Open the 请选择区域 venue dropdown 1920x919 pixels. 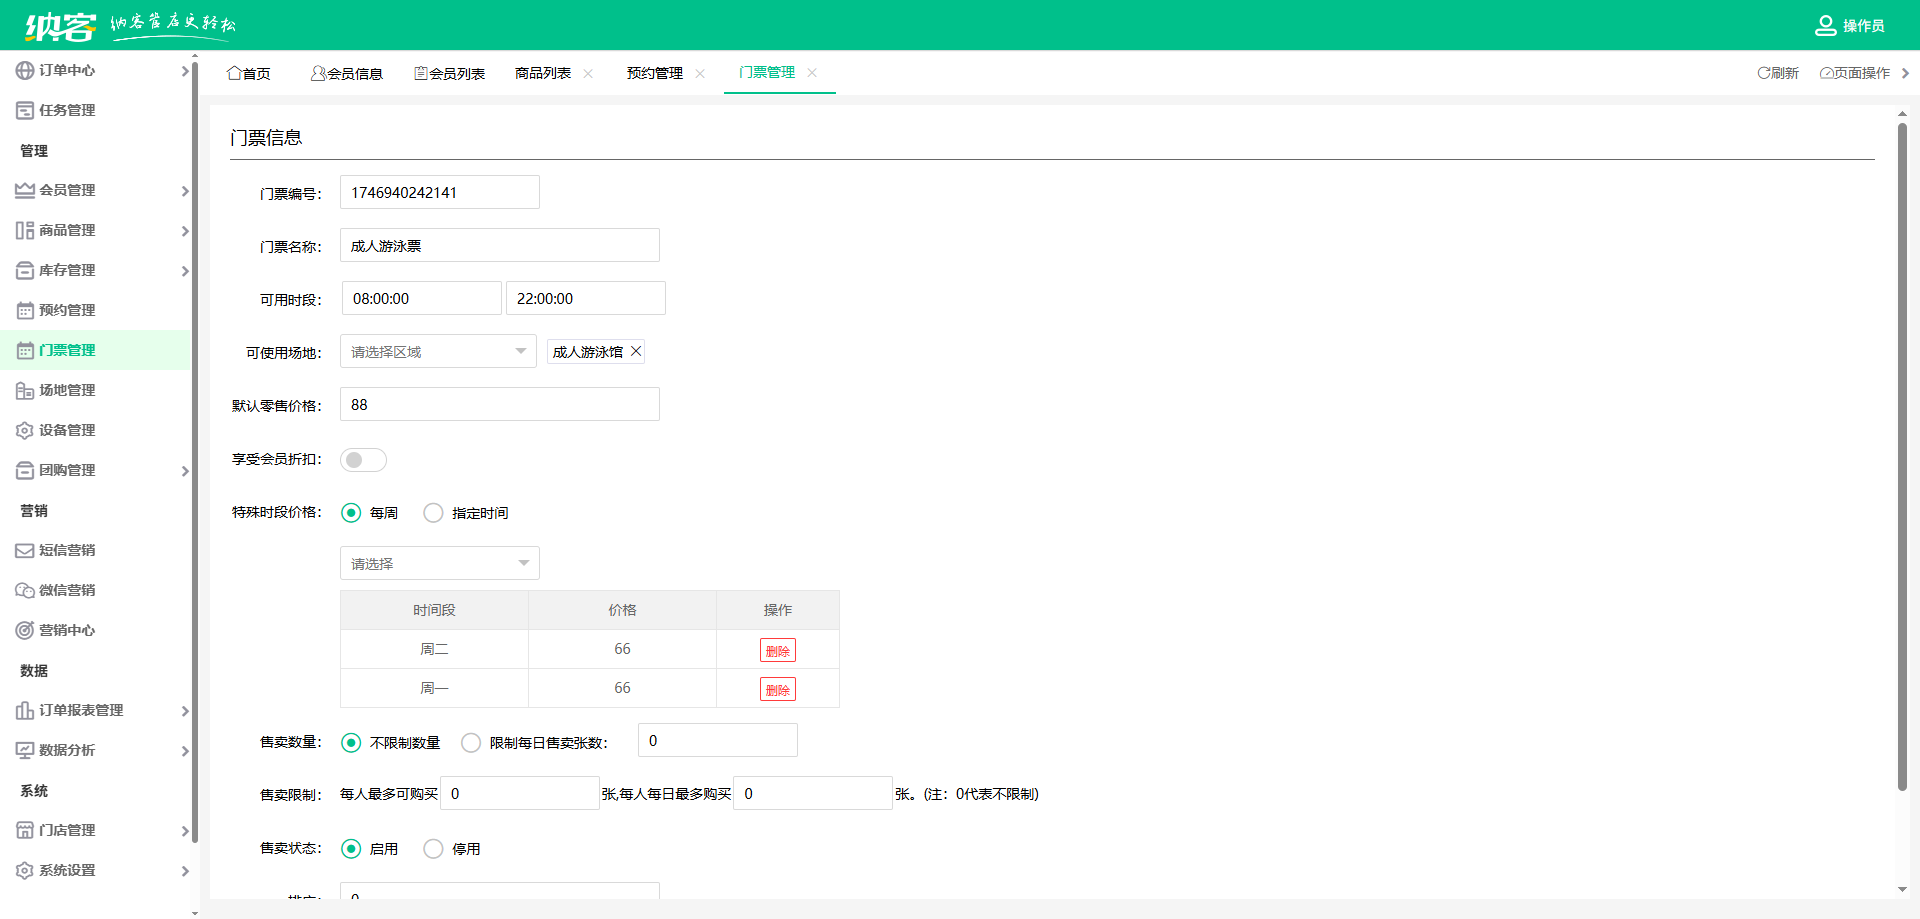click(438, 351)
